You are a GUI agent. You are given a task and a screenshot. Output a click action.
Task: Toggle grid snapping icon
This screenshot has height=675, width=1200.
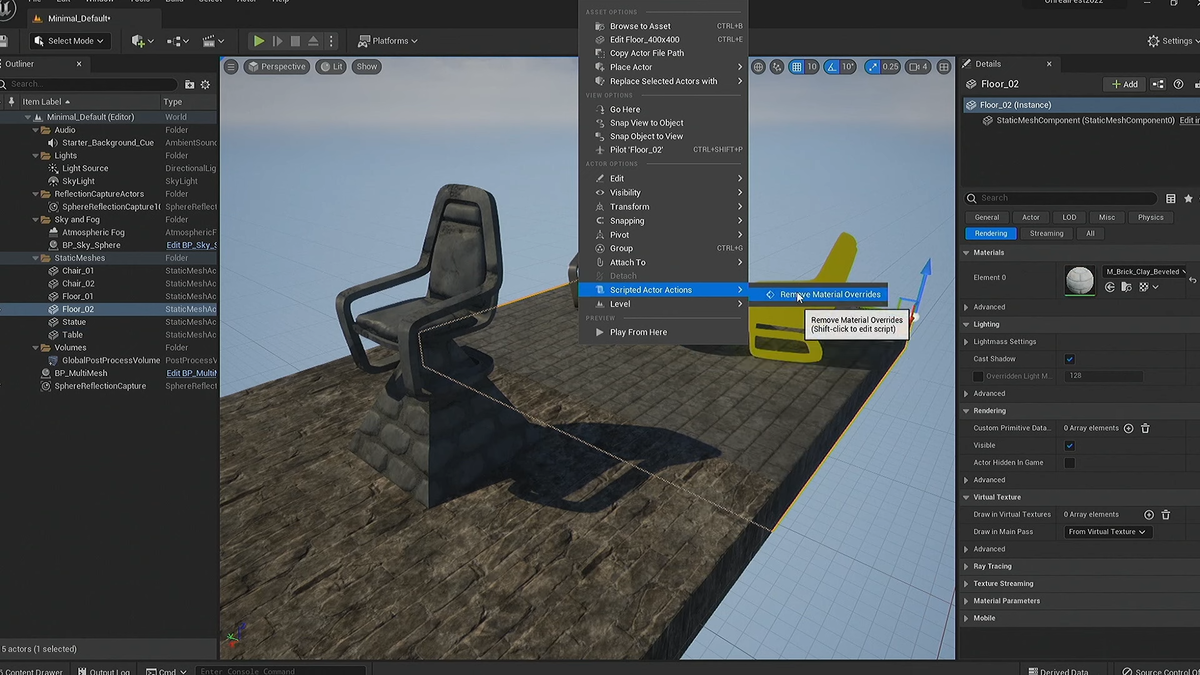point(796,67)
